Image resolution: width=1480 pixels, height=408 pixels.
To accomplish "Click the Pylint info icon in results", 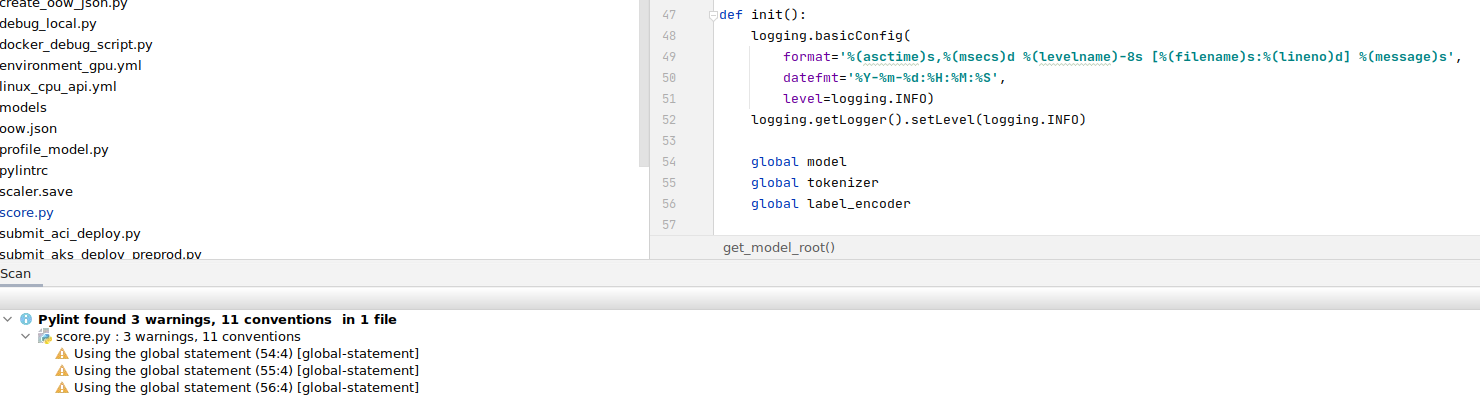I will (26, 320).
